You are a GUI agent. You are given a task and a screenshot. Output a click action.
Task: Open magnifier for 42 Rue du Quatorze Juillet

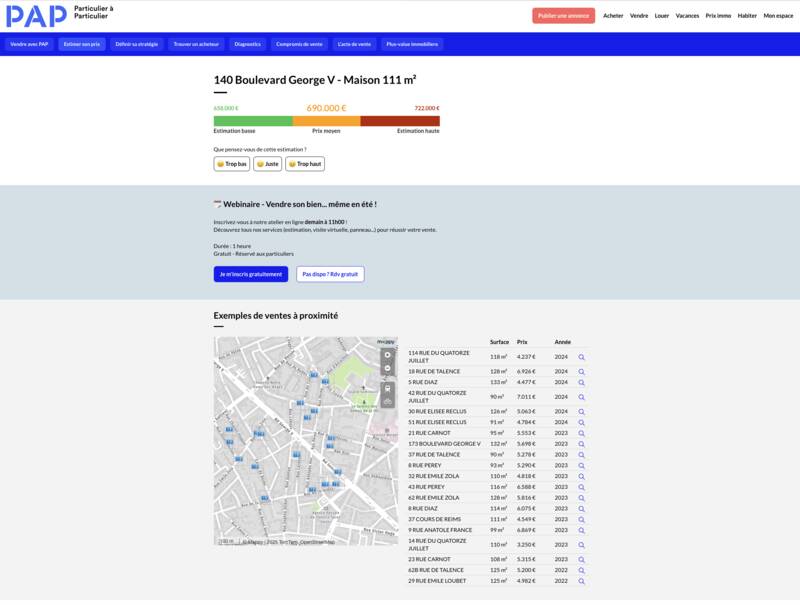click(581, 397)
